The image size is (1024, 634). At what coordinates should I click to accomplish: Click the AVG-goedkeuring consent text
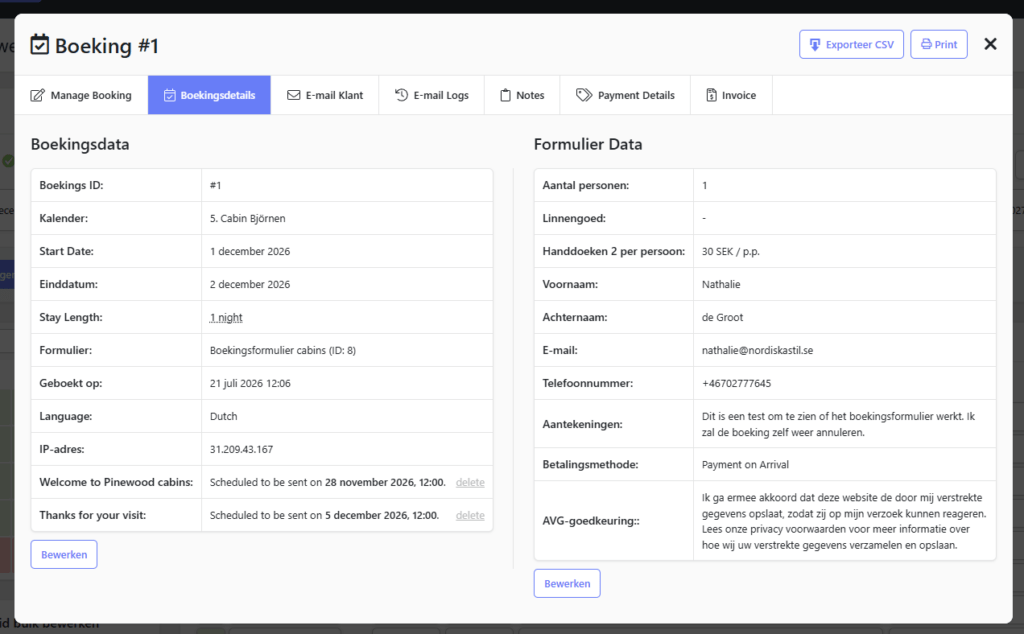point(844,521)
